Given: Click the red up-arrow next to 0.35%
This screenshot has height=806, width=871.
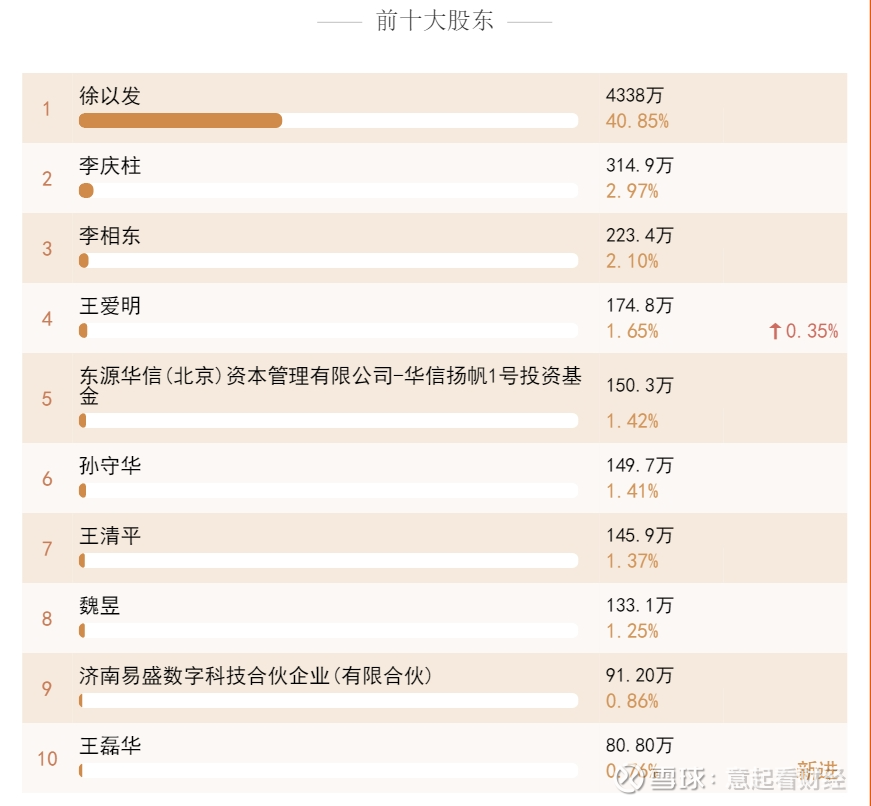Looking at the screenshot, I should [774, 332].
